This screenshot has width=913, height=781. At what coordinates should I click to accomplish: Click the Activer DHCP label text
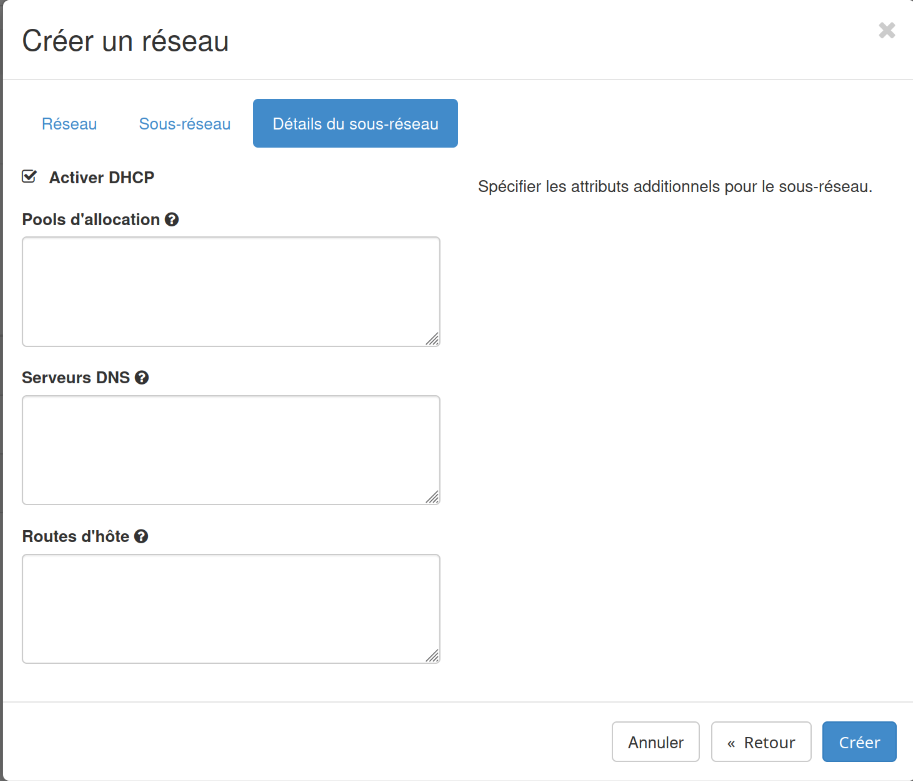[101, 177]
